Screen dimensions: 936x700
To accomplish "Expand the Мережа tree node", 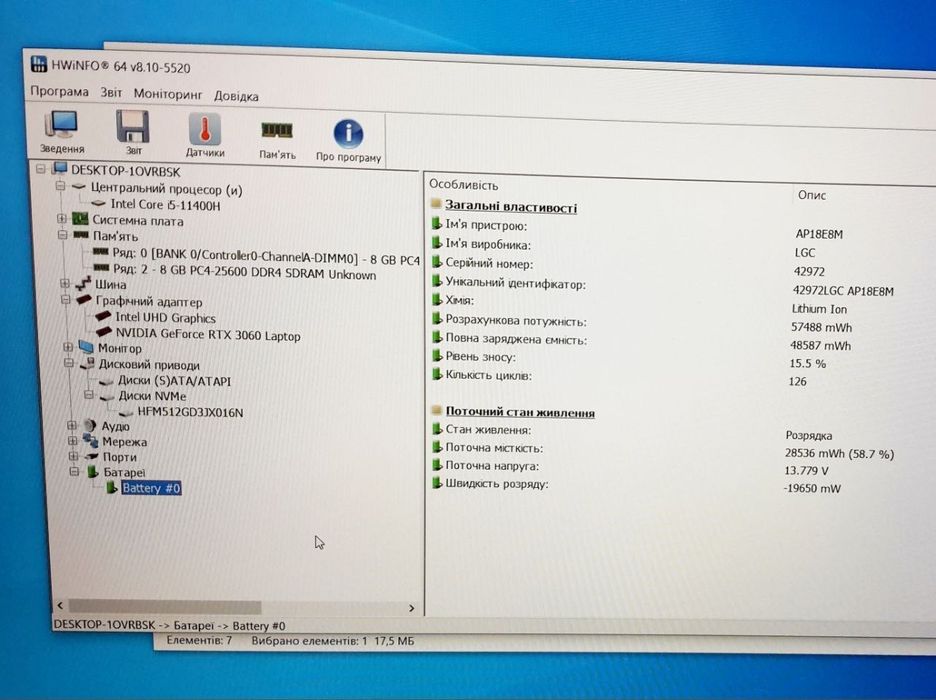I will (72, 440).
